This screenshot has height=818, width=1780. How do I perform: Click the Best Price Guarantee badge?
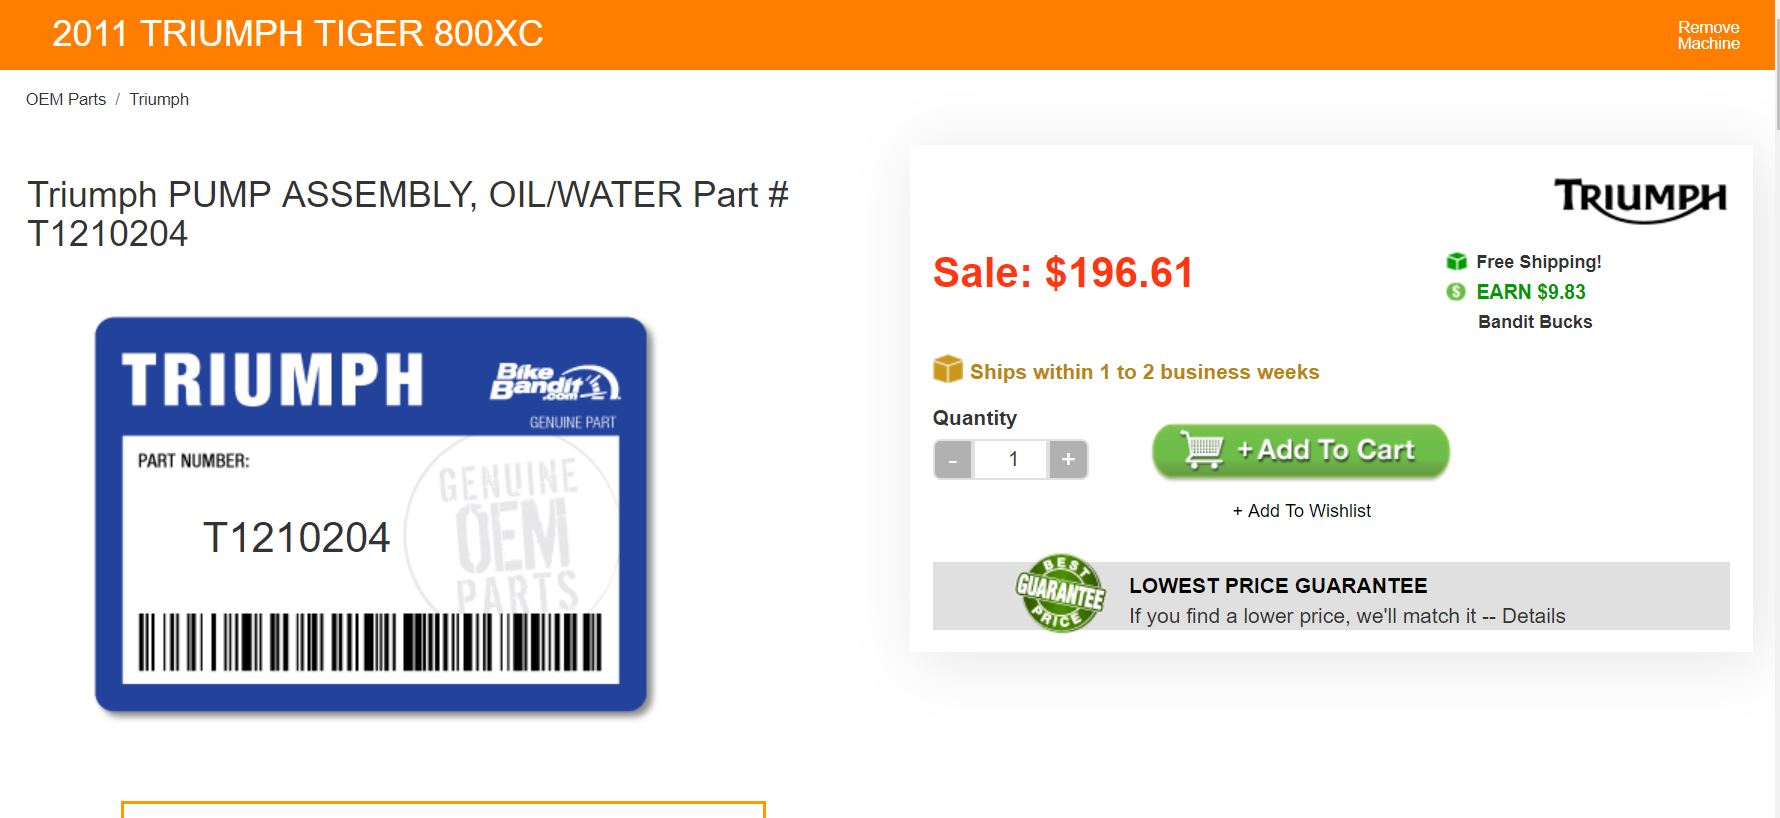coord(1060,593)
